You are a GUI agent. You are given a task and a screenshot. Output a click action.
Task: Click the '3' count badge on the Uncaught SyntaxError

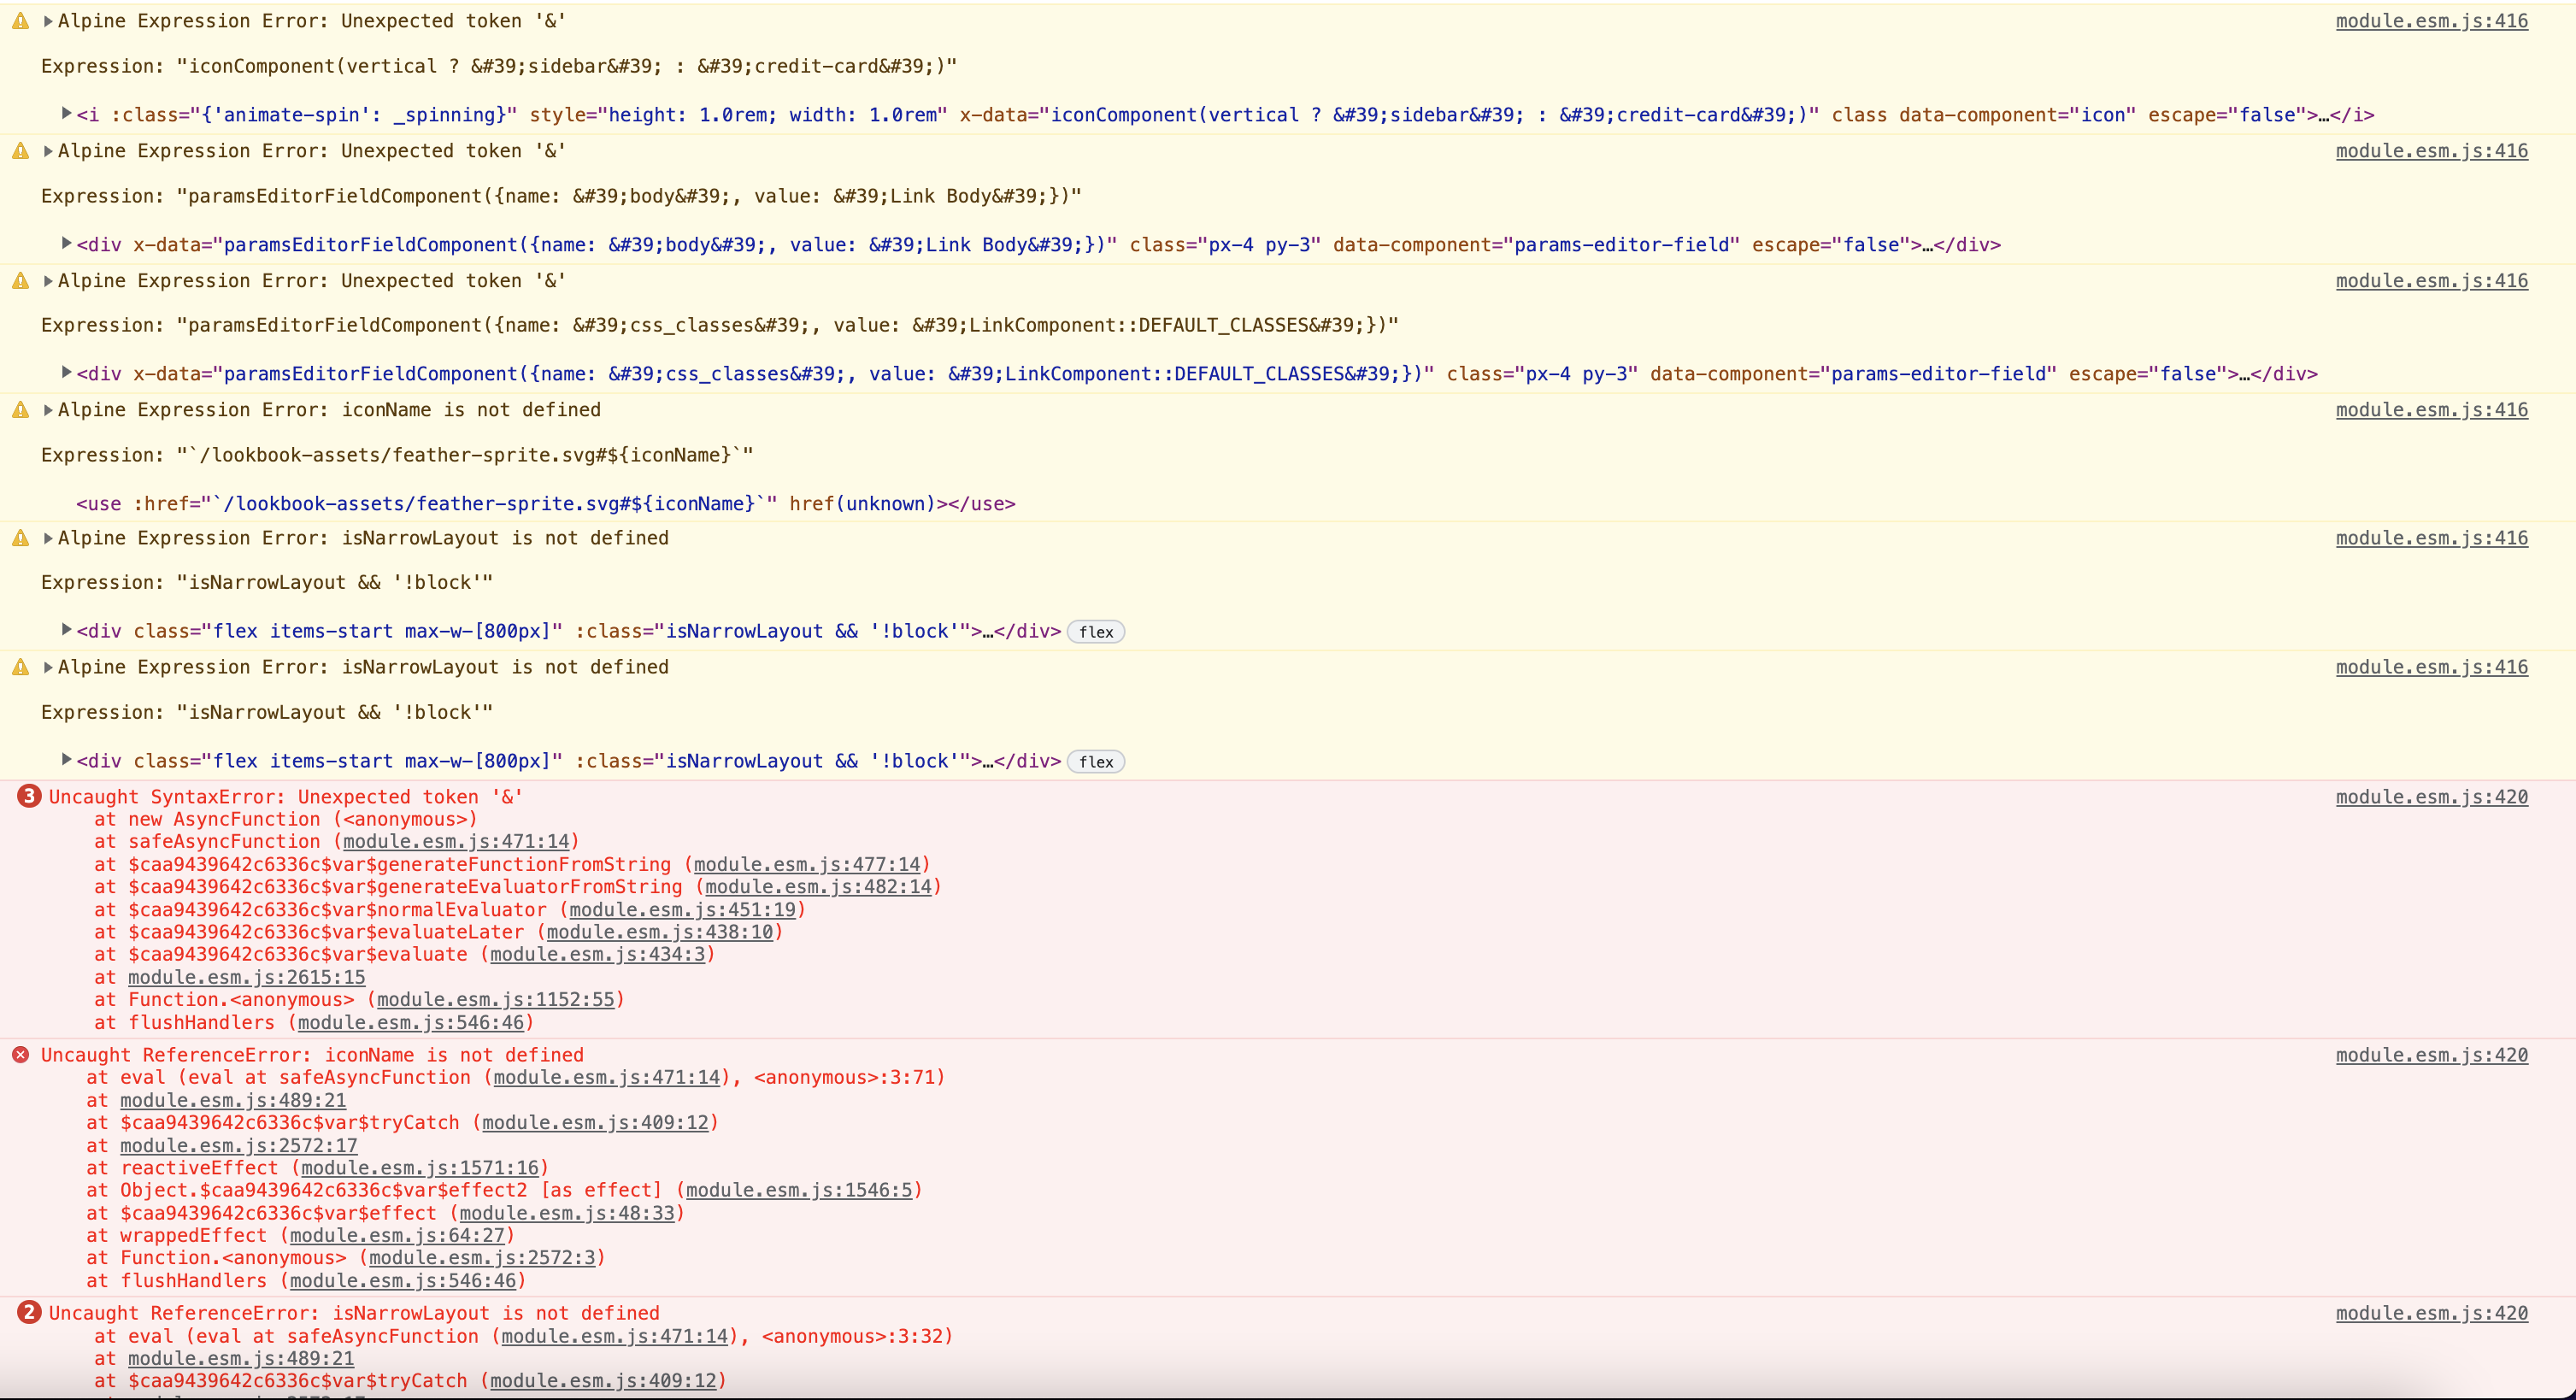point(28,797)
